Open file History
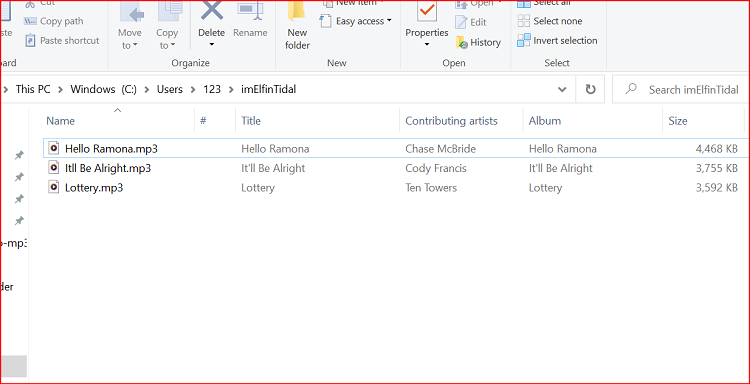This screenshot has width=750, height=384. [x=478, y=42]
